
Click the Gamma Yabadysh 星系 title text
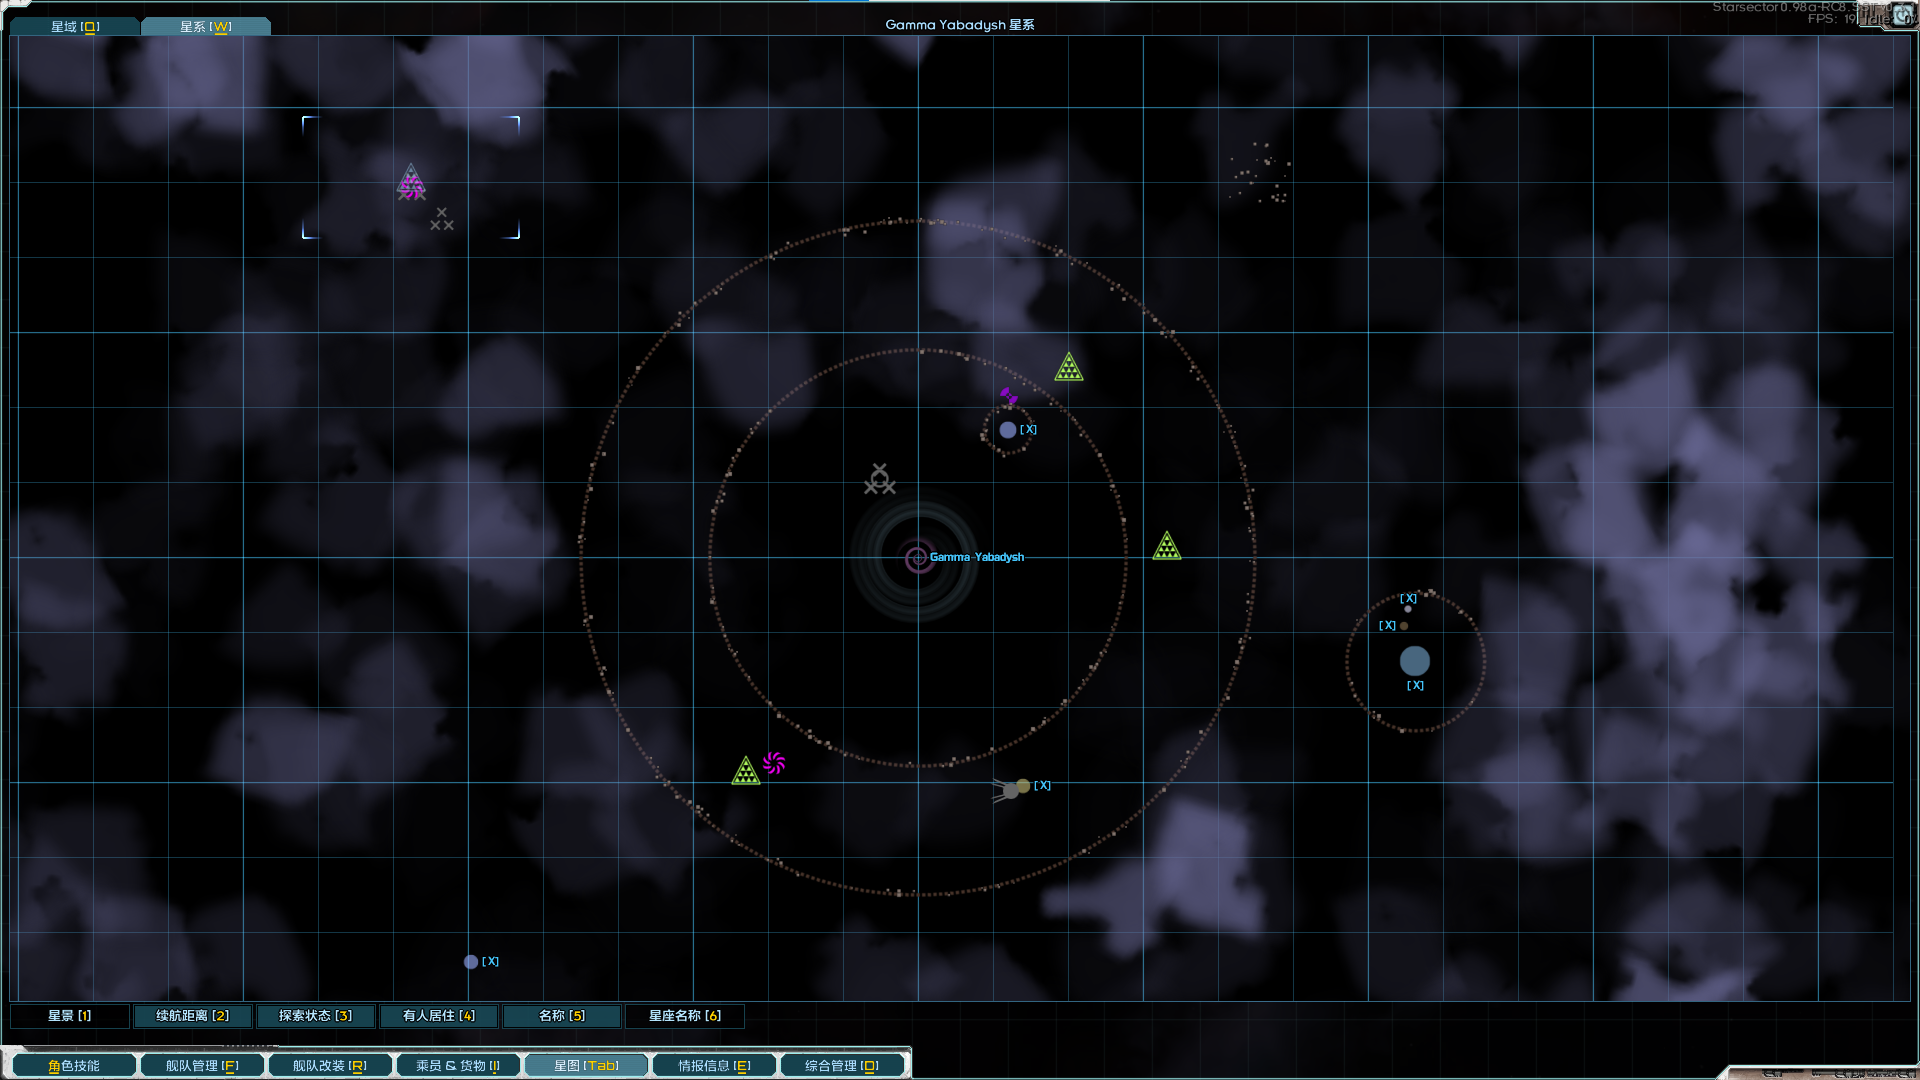[x=960, y=25]
